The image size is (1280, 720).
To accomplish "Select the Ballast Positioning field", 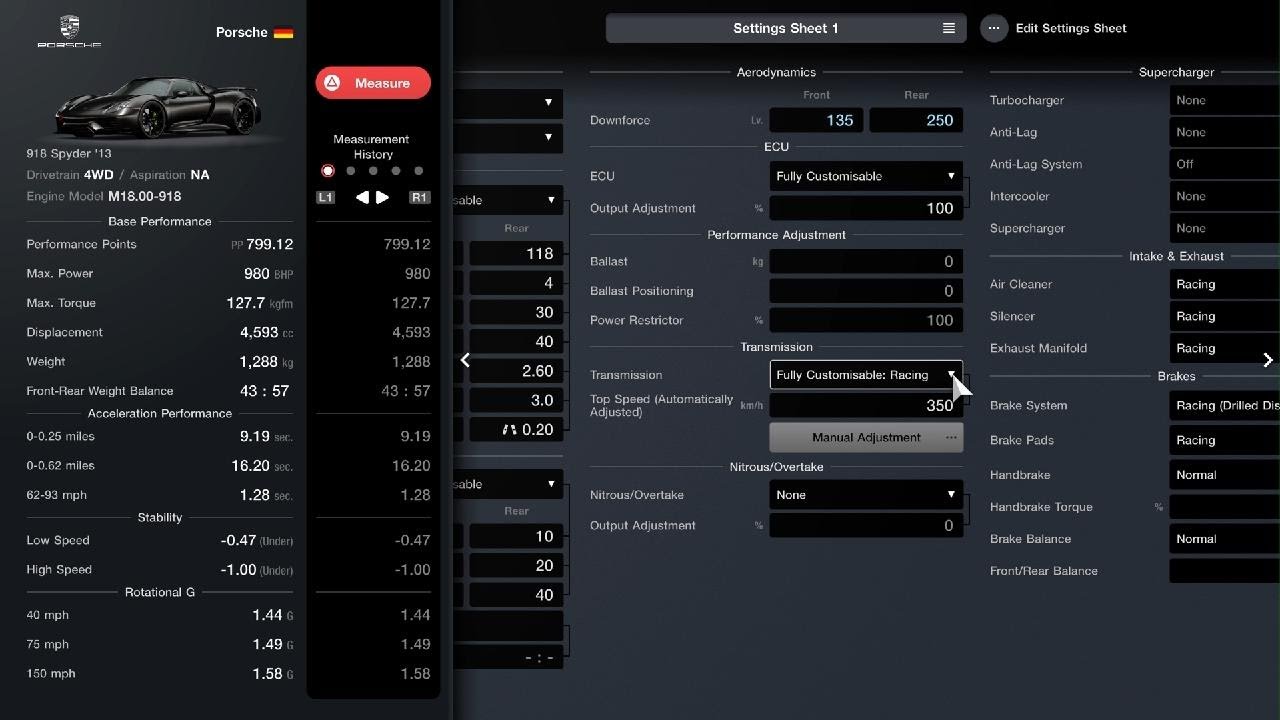I will coord(866,291).
